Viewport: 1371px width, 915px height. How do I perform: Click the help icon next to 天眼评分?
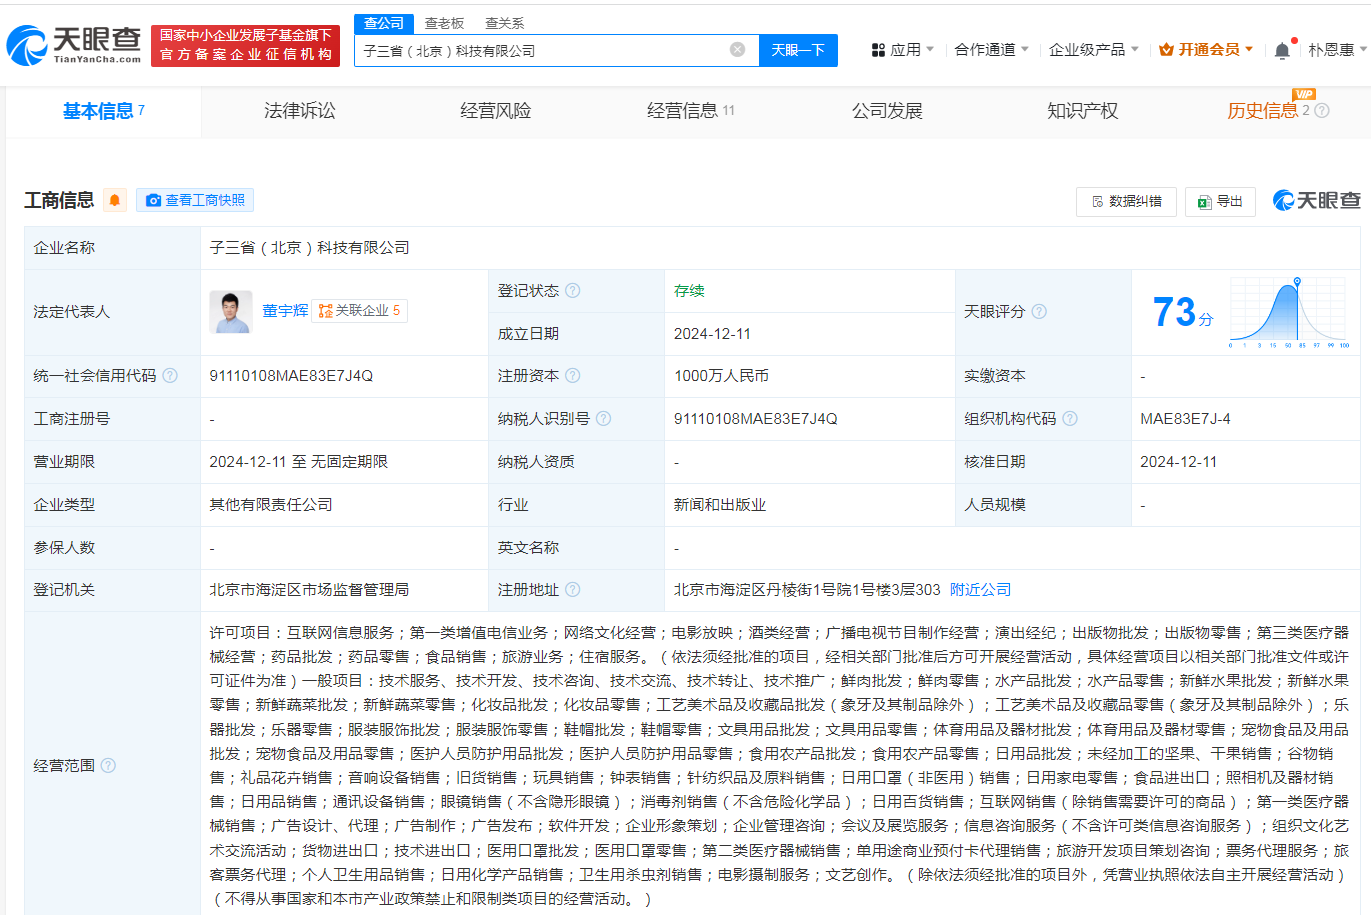click(1039, 312)
